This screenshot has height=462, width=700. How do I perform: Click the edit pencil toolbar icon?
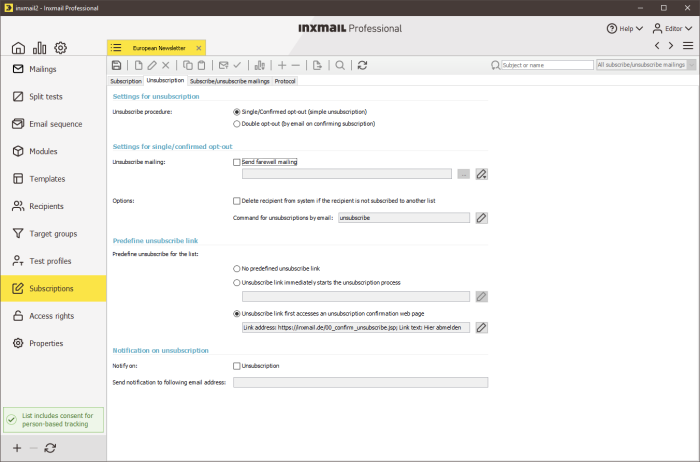[x=152, y=65]
